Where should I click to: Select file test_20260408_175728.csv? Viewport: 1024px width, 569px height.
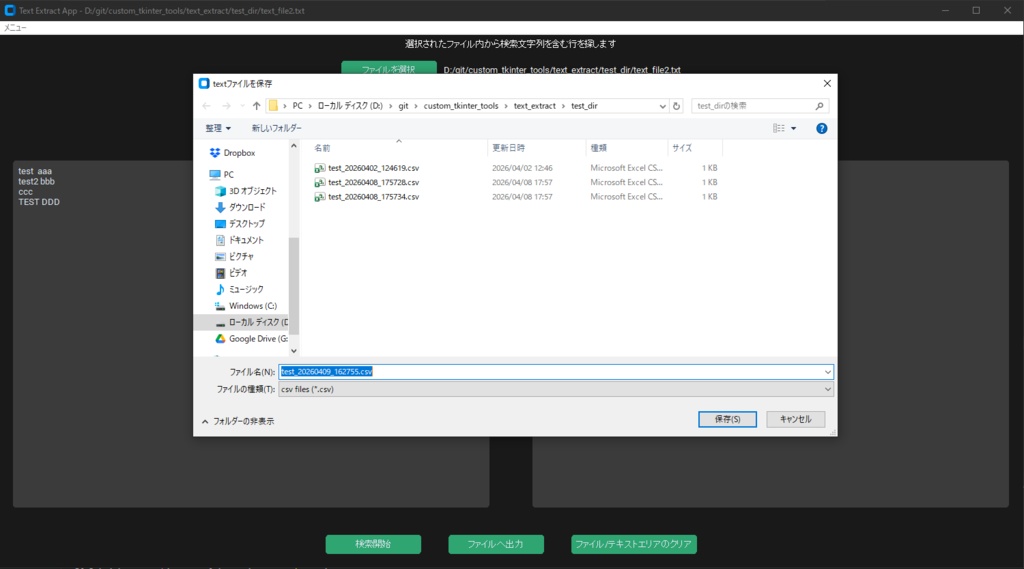374,182
